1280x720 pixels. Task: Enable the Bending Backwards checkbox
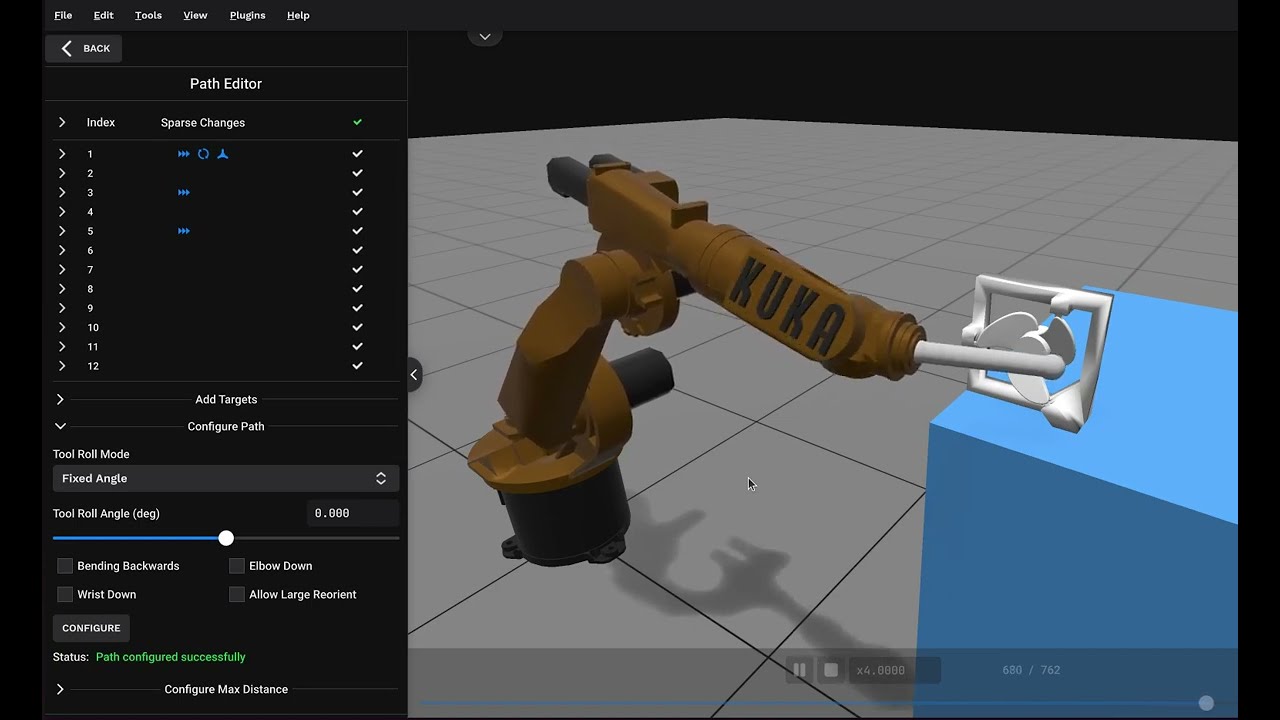pyautogui.click(x=65, y=566)
